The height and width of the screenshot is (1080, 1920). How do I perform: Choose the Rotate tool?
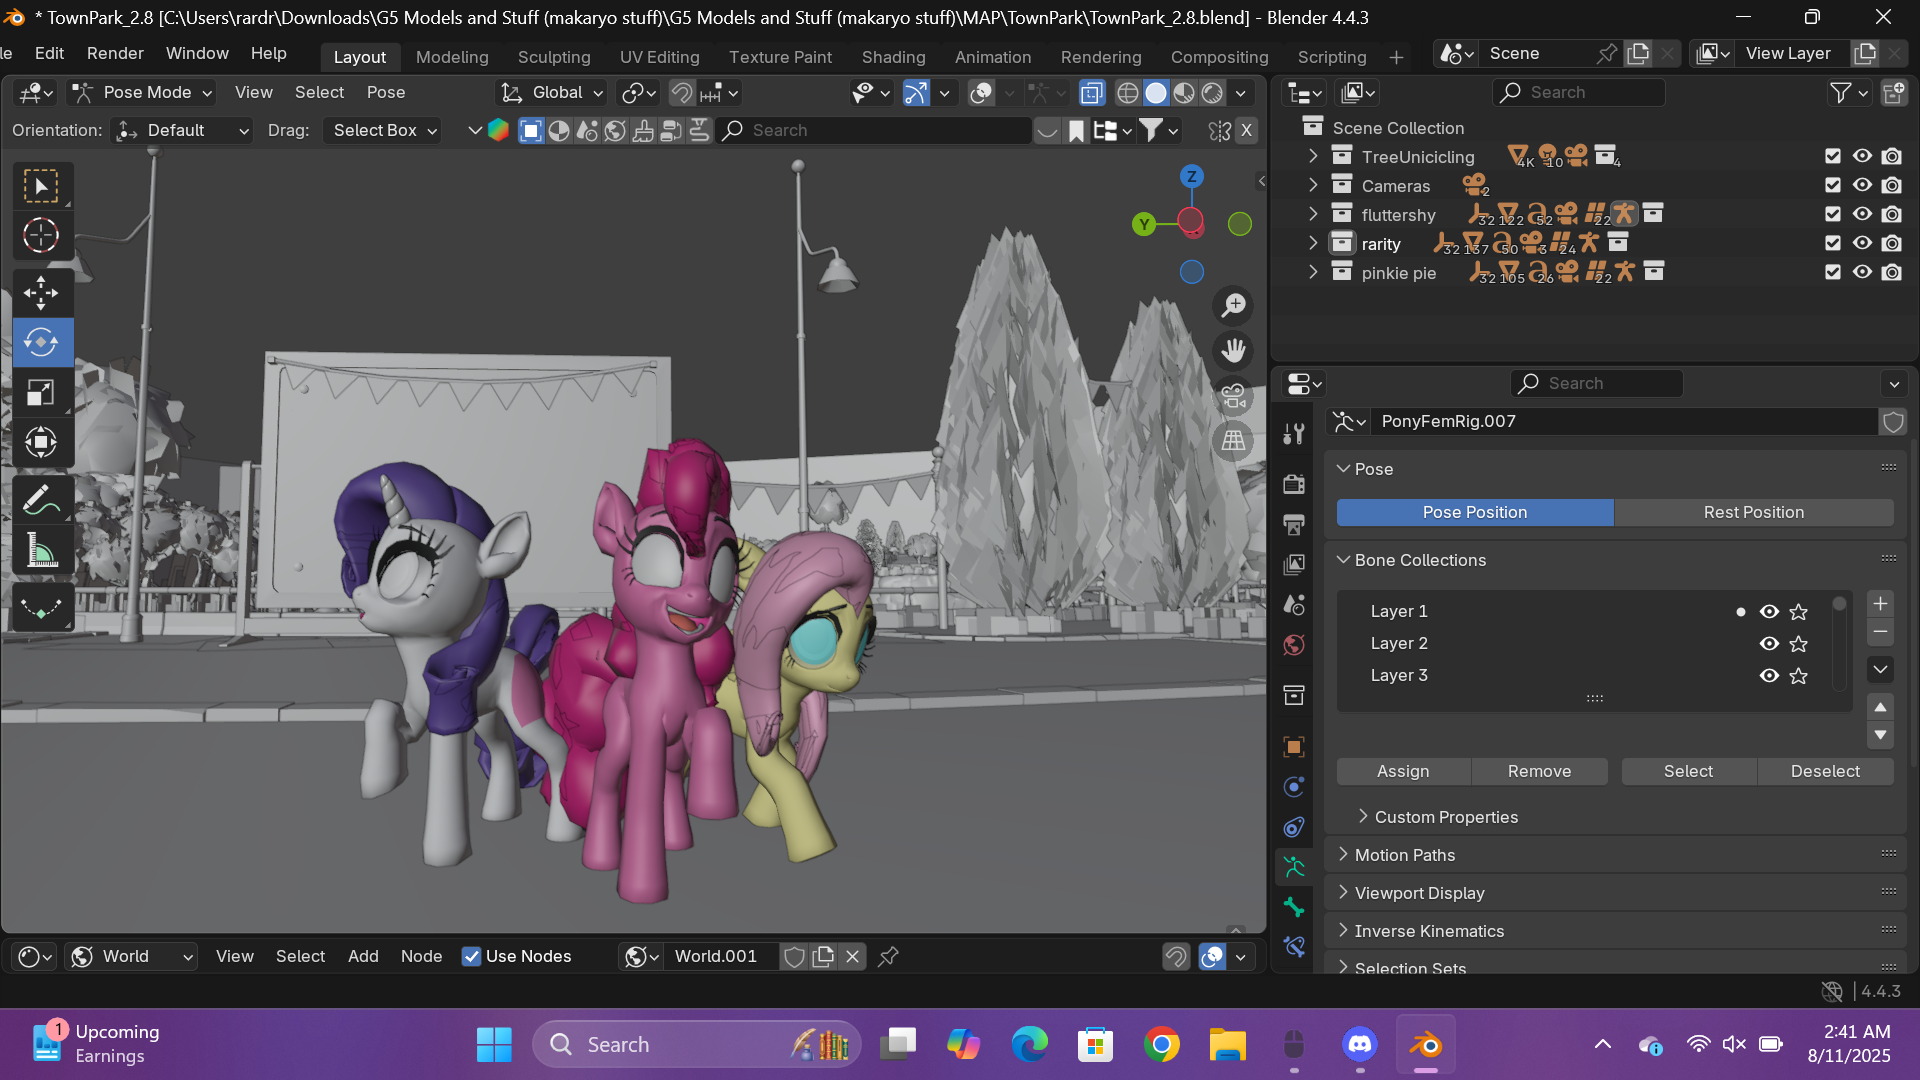click(x=41, y=343)
